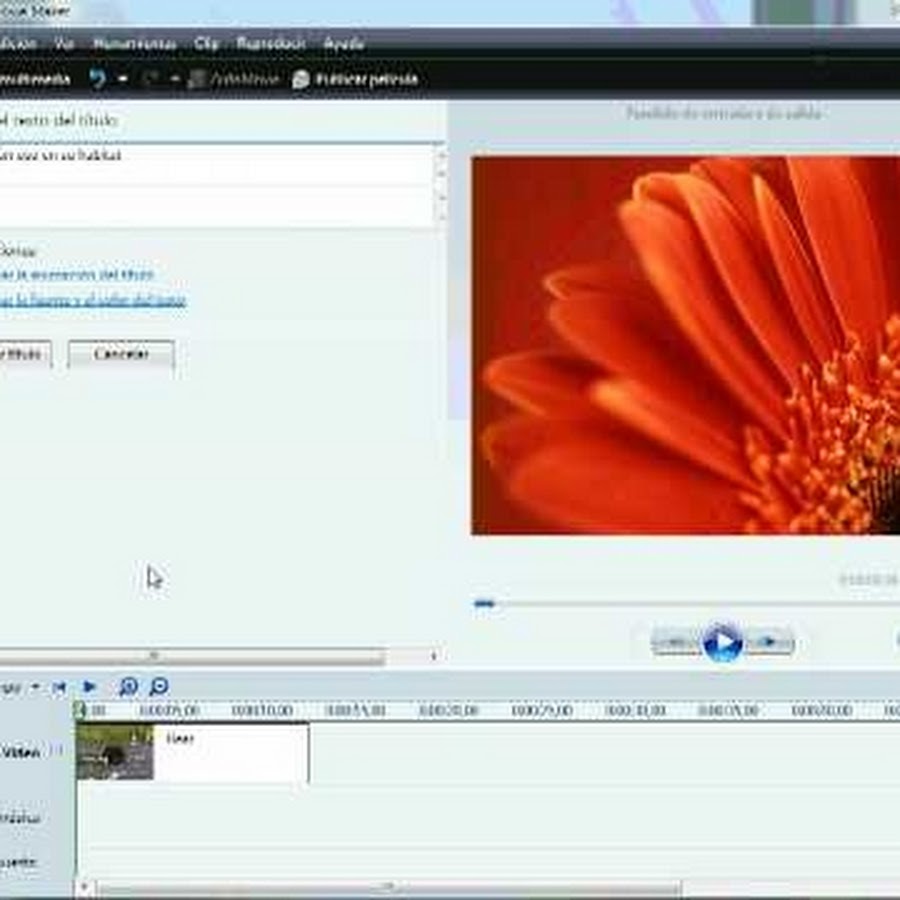
Task: Expand the timeline view dropdown arrow
Action: coord(36,687)
